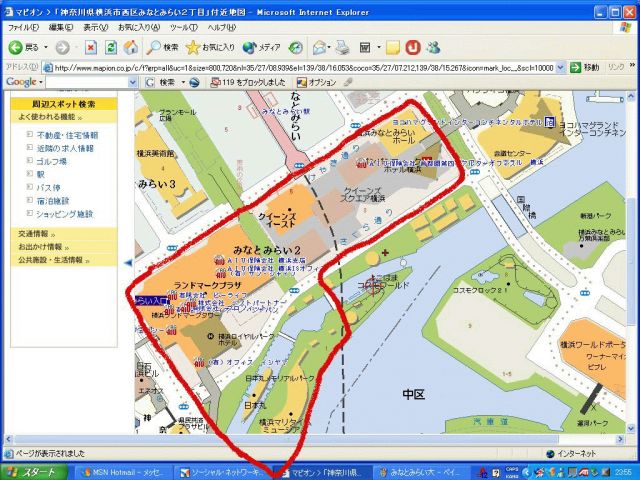Open Edit icon dropdown arrow

pyautogui.click(x=378, y=48)
